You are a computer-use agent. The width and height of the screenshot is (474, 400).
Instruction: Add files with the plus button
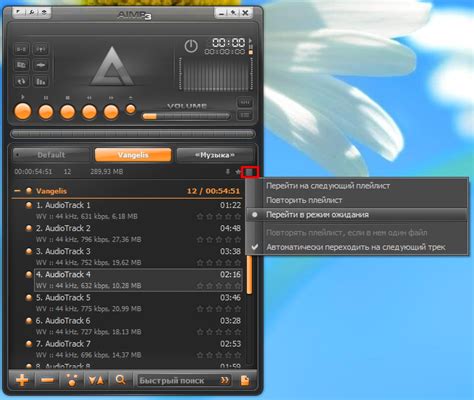click(x=22, y=380)
